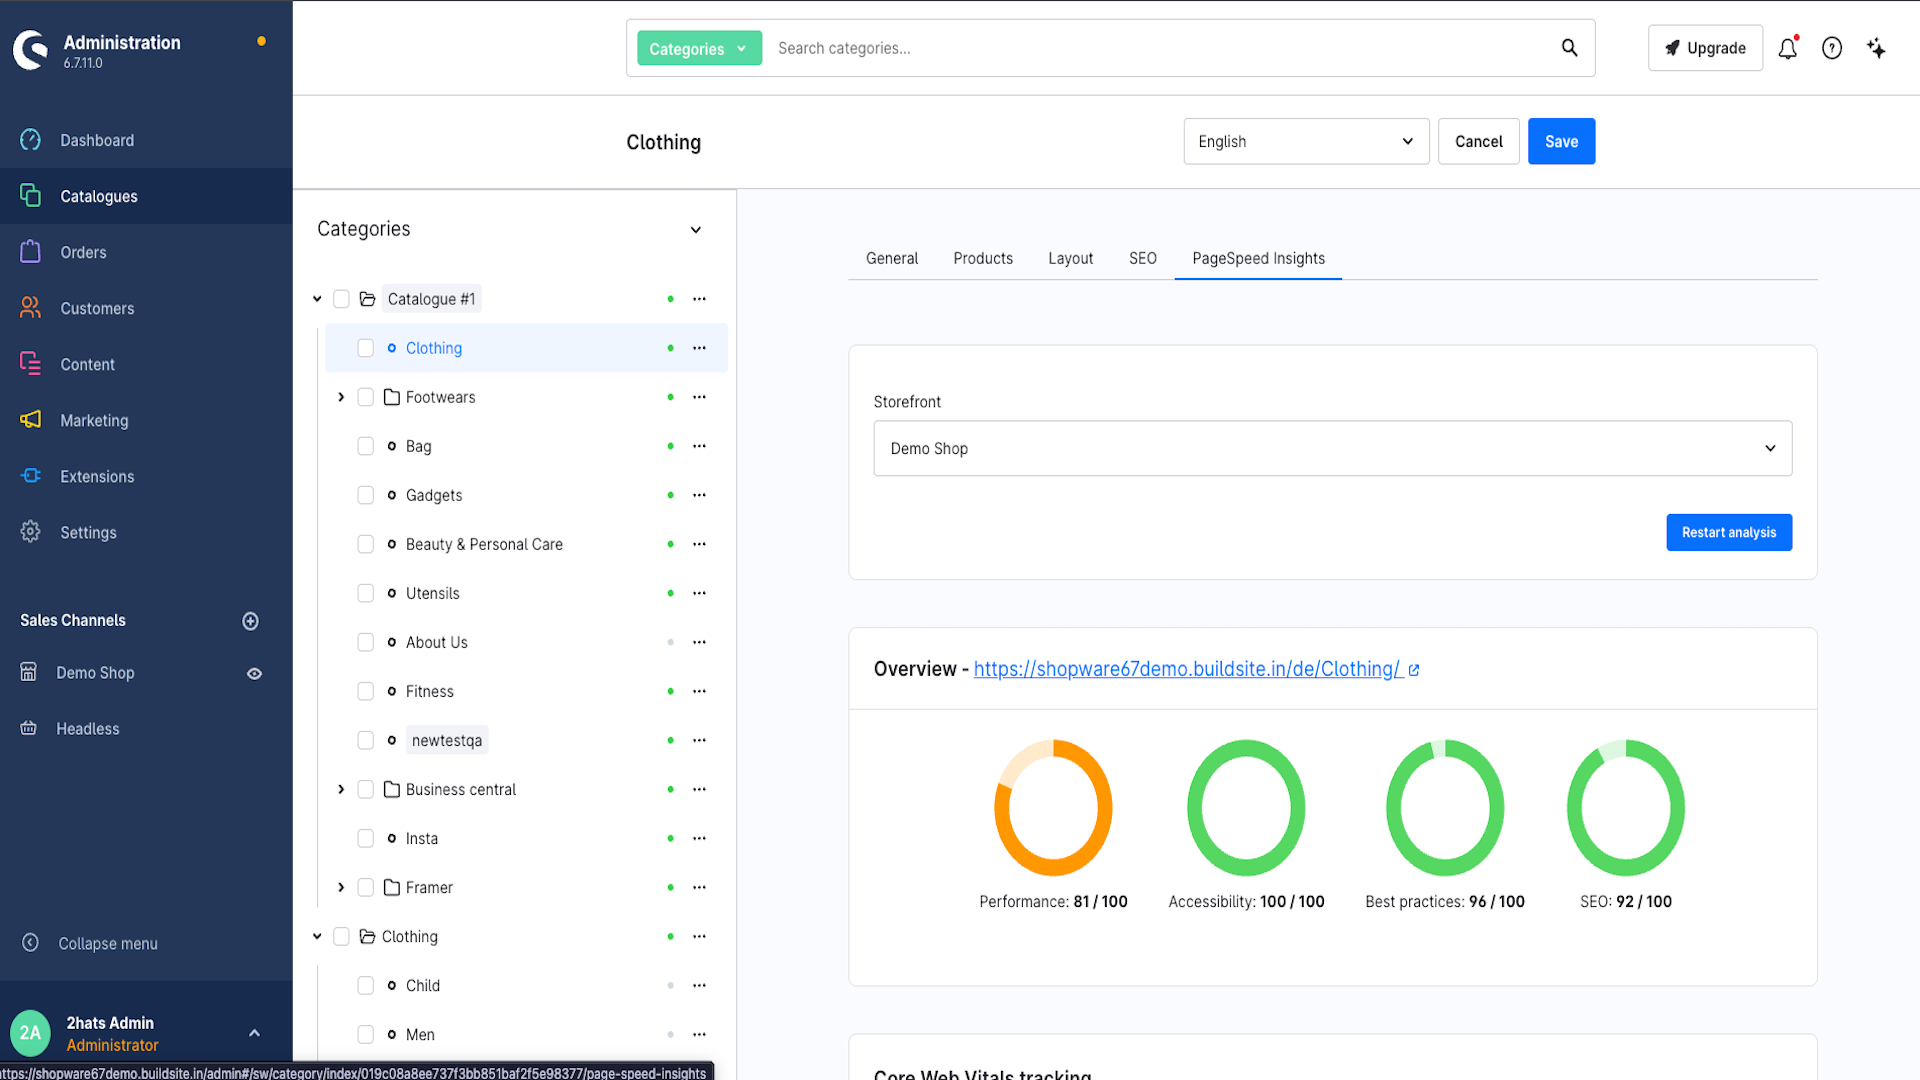This screenshot has width=1920, height=1080.
Task: Click the Demo Shop storefront icon
Action: click(x=29, y=673)
